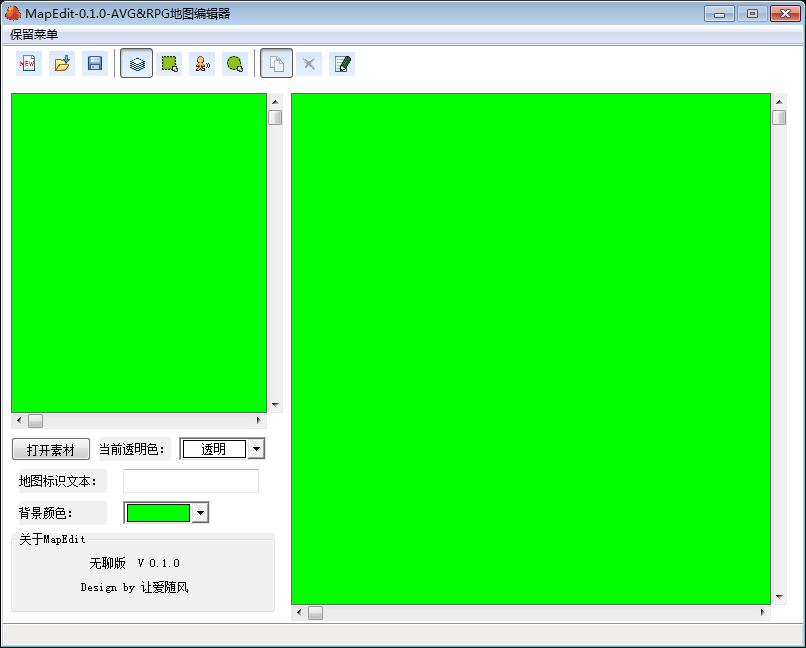Click the 地图标识文本 input field

point(191,481)
